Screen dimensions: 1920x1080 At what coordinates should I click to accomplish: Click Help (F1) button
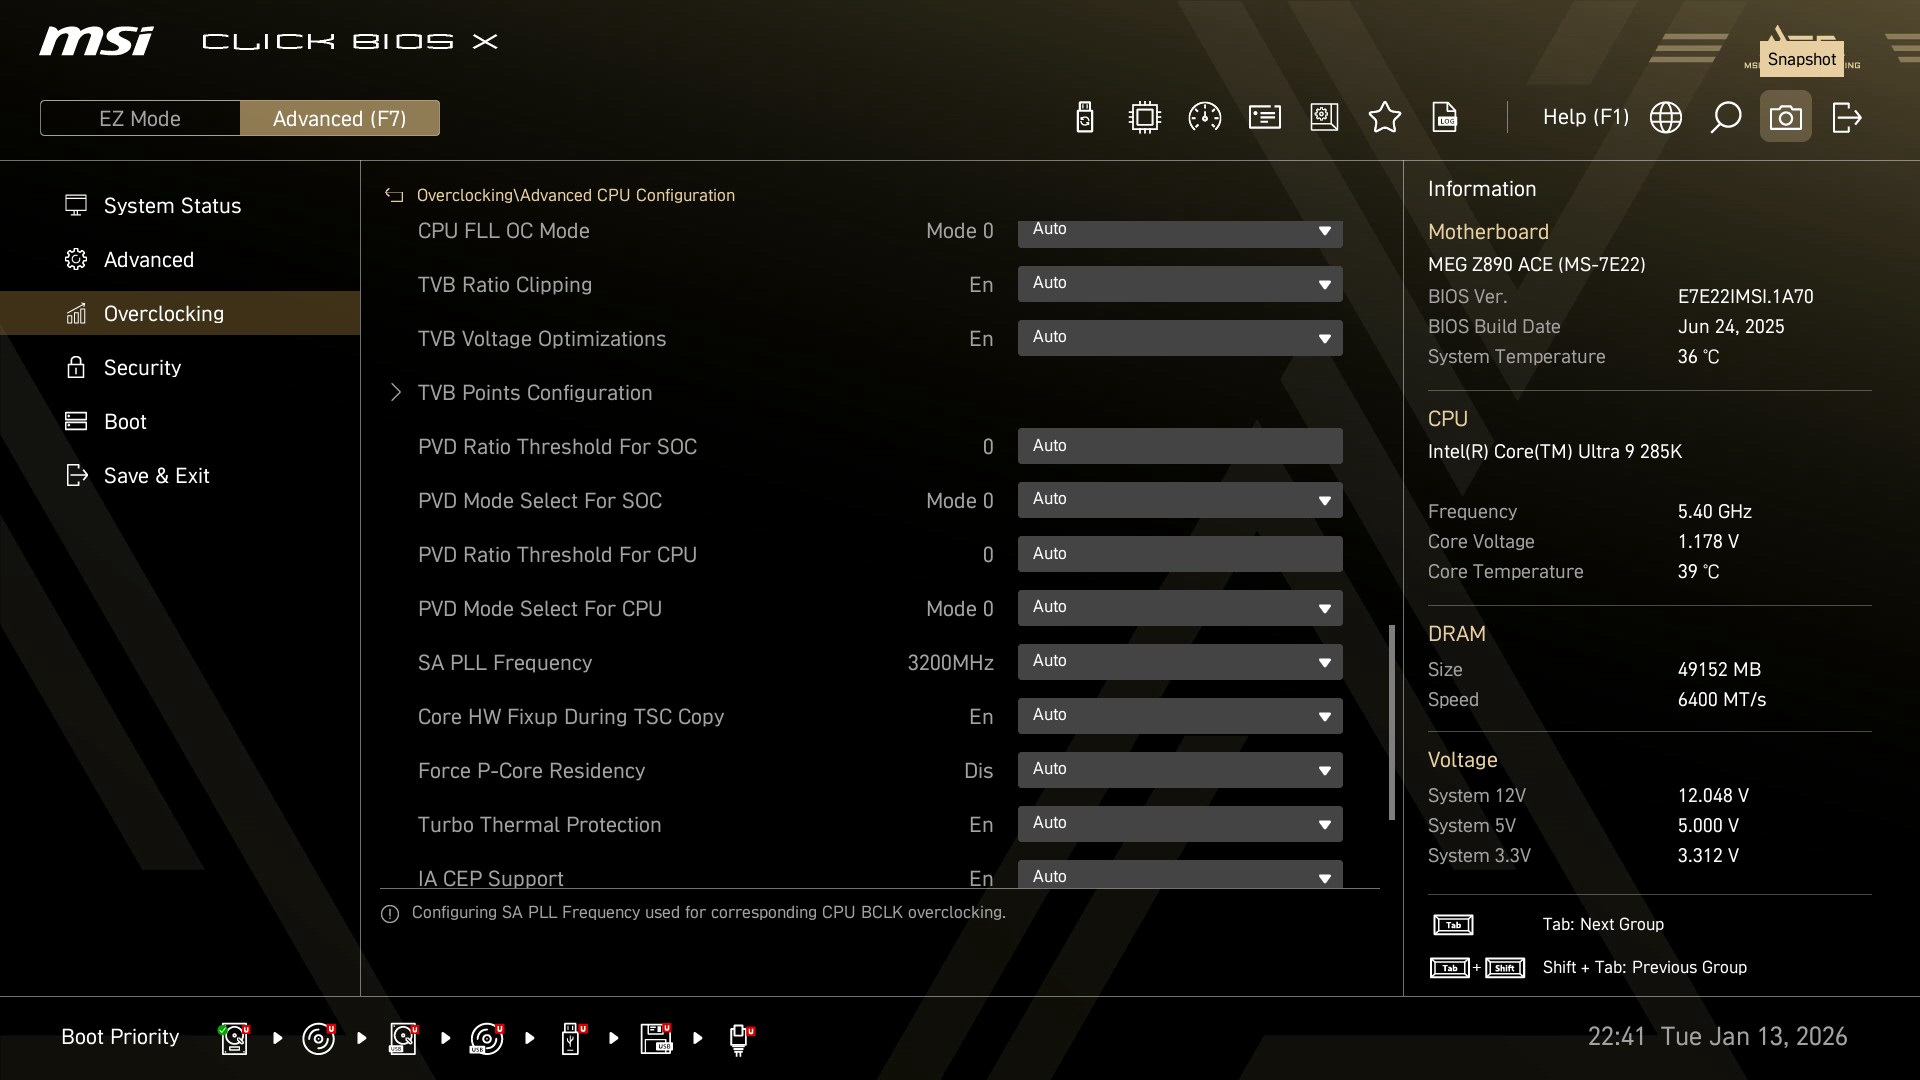(1585, 118)
